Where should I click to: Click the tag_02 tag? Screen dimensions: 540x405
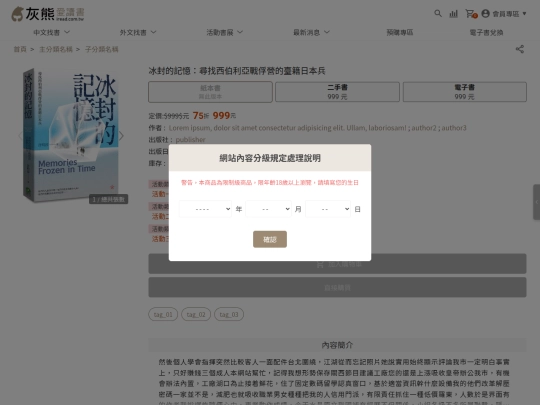[x=196, y=314]
